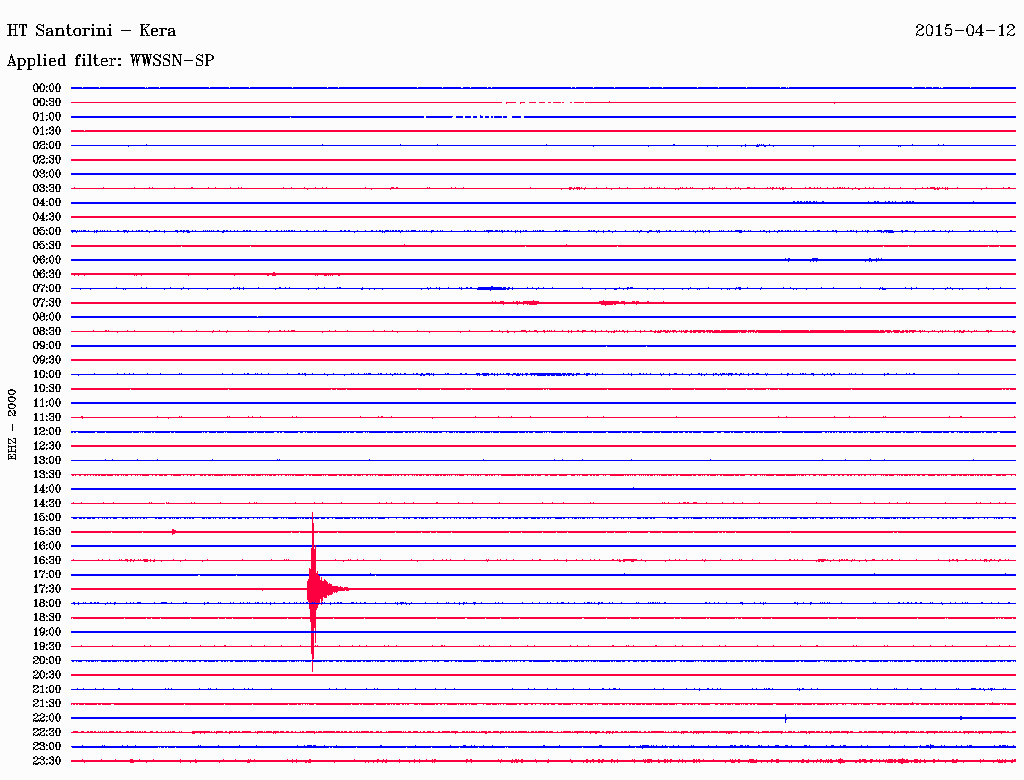Click the '10:30' time label
Image resolution: width=1024 pixels, height=780 pixels.
47,388
